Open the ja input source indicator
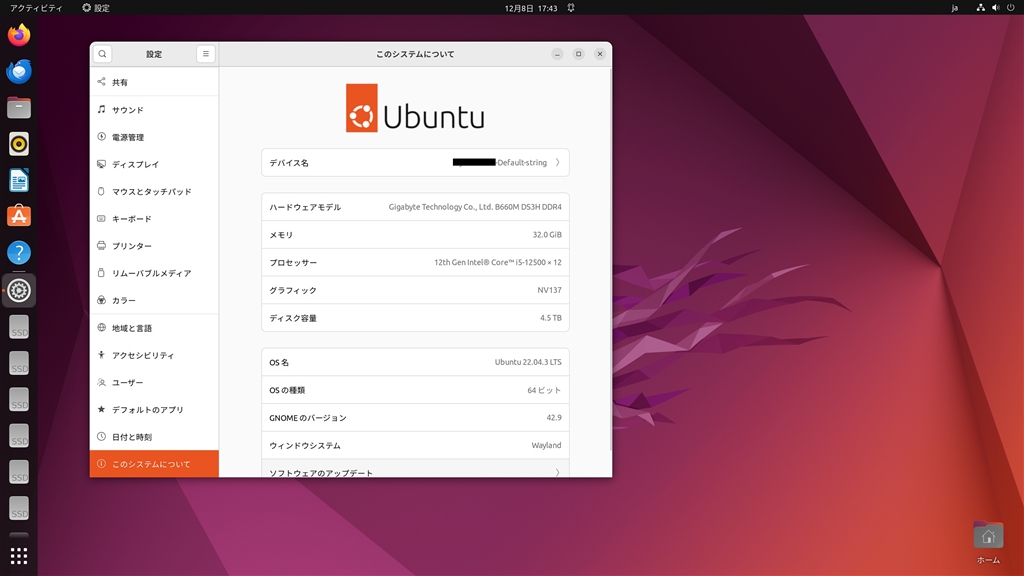The height and width of the screenshot is (576, 1024). click(x=954, y=8)
